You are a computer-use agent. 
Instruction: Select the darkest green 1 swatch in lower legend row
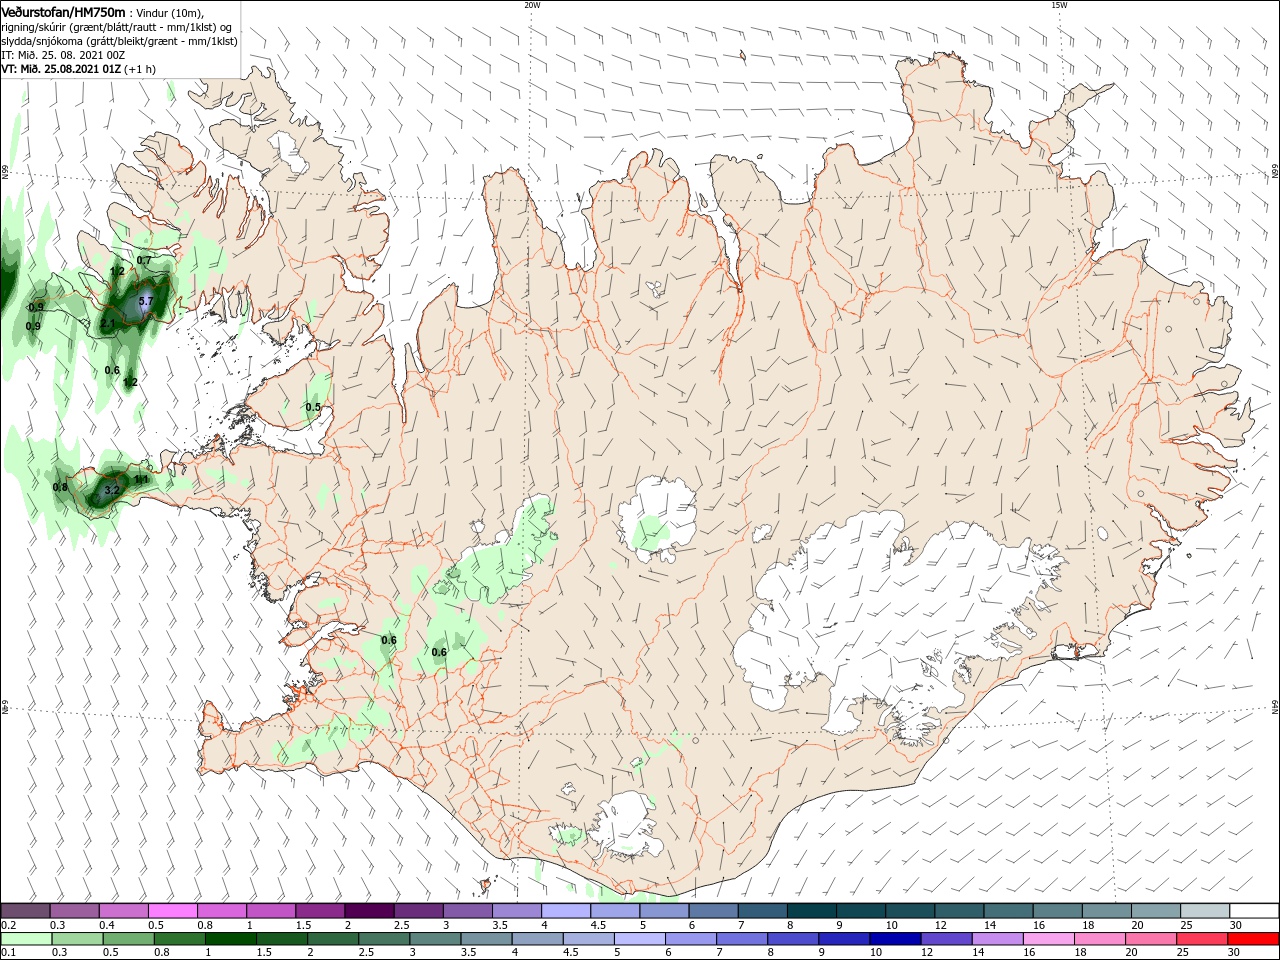[x=230, y=939]
